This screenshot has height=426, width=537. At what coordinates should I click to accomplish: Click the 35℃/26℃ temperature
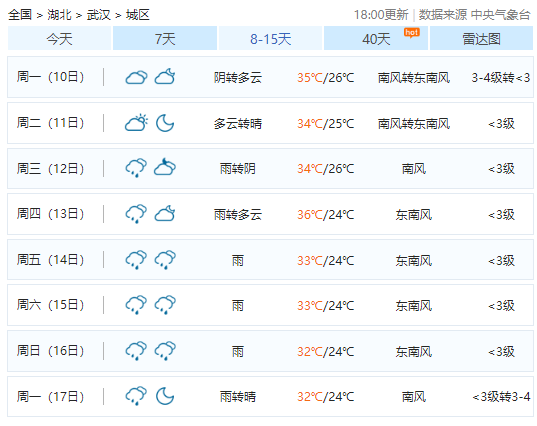click(x=325, y=78)
